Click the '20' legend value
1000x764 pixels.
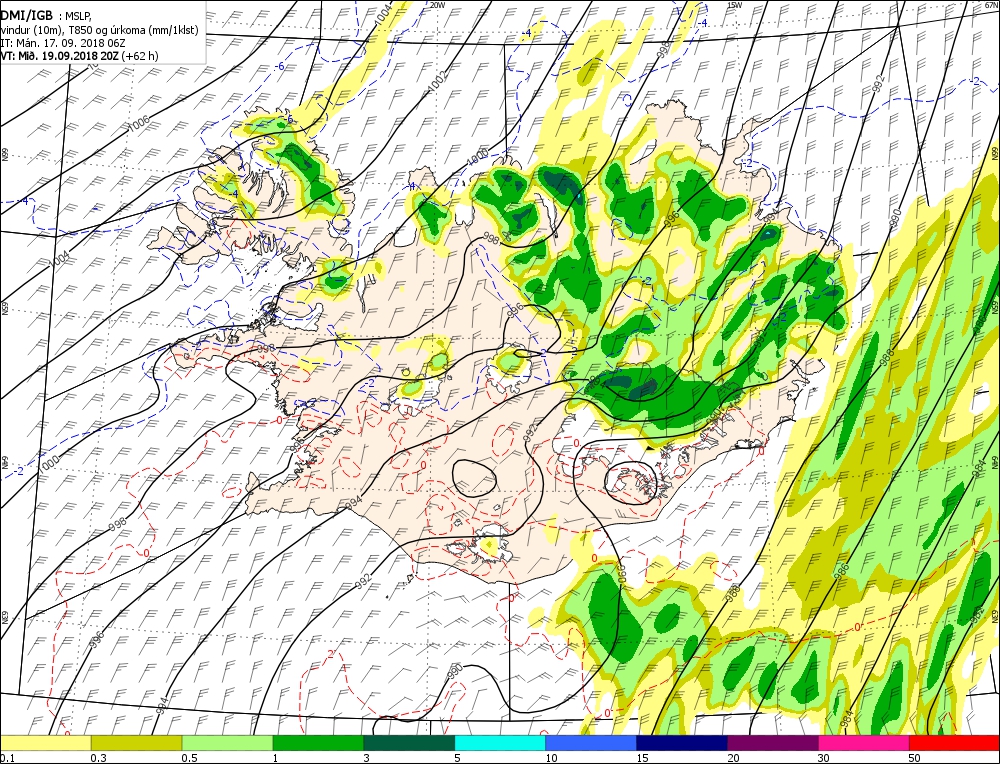(733, 758)
